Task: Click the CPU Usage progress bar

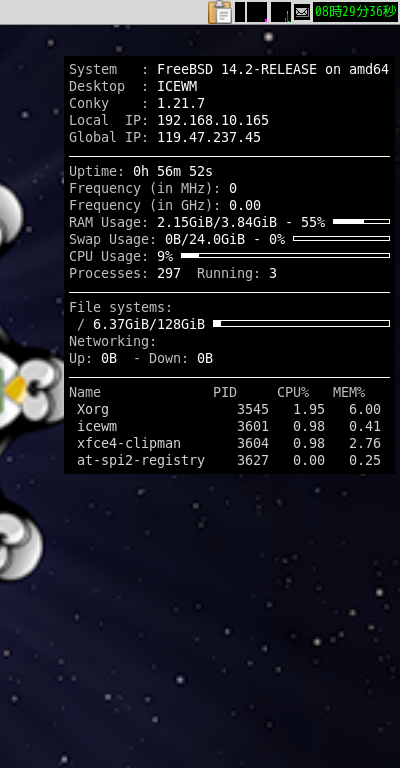Action: (x=285, y=256)
